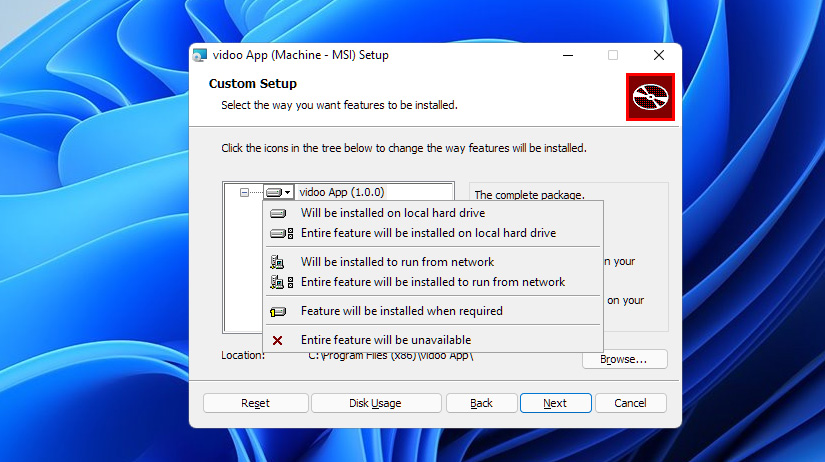The image size is (825, 462).
Task: Open Disk Usage details
Action: coord(376,403)
